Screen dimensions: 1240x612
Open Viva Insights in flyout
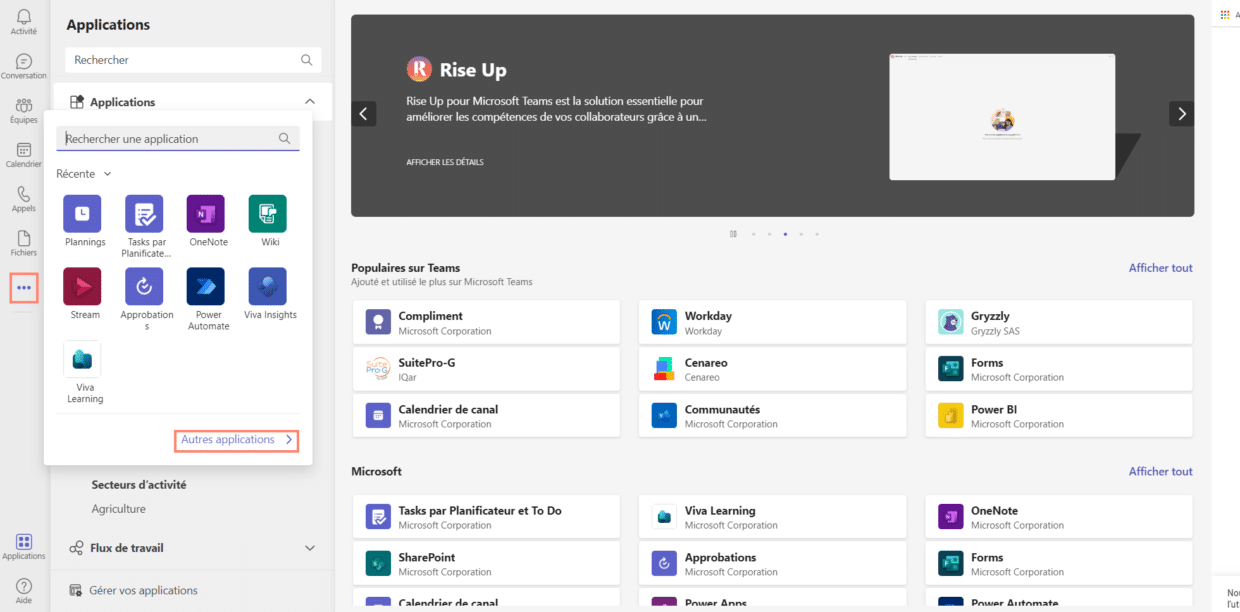[270, 294]
